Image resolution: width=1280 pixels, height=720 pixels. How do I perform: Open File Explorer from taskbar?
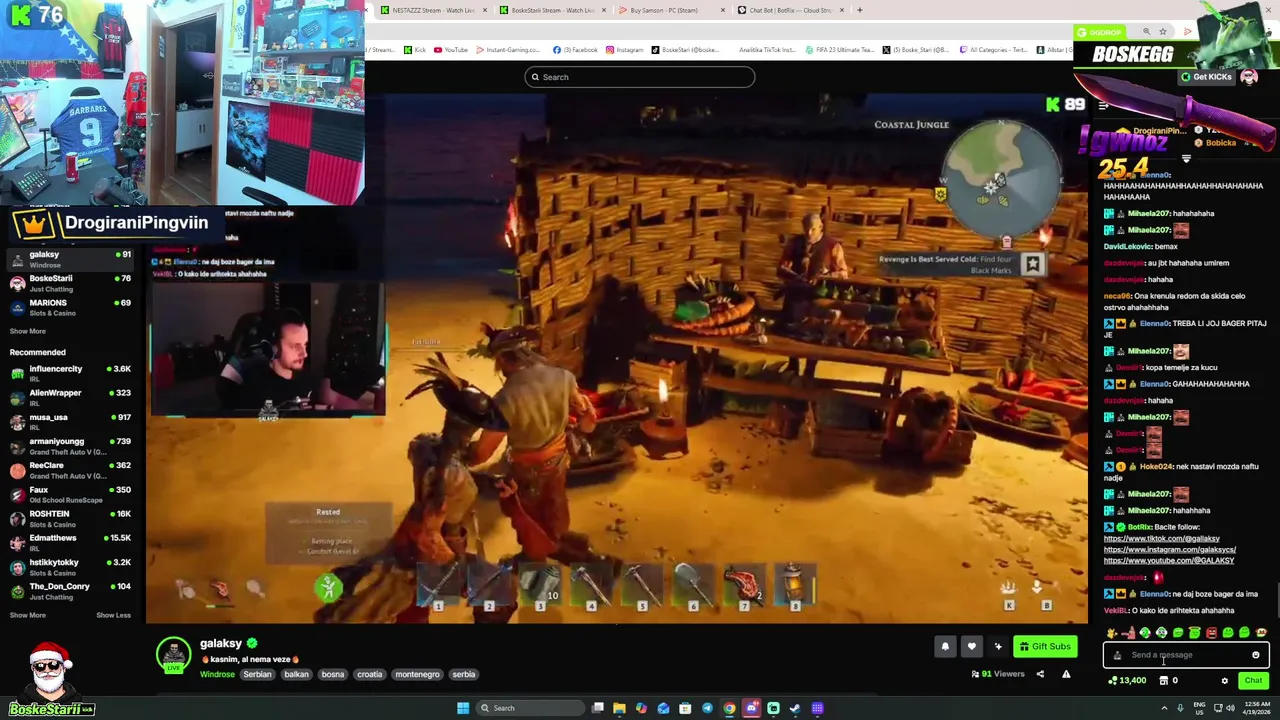point(619,708)
